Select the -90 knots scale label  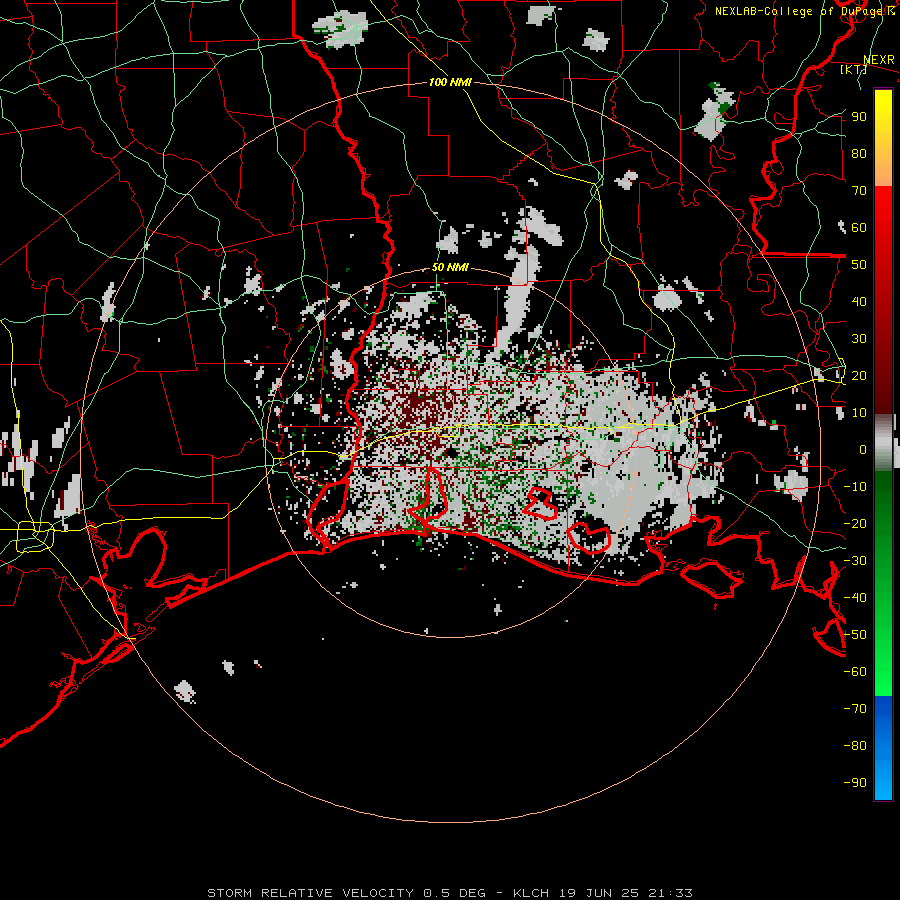pyautogui.click(x=855, y=783)
